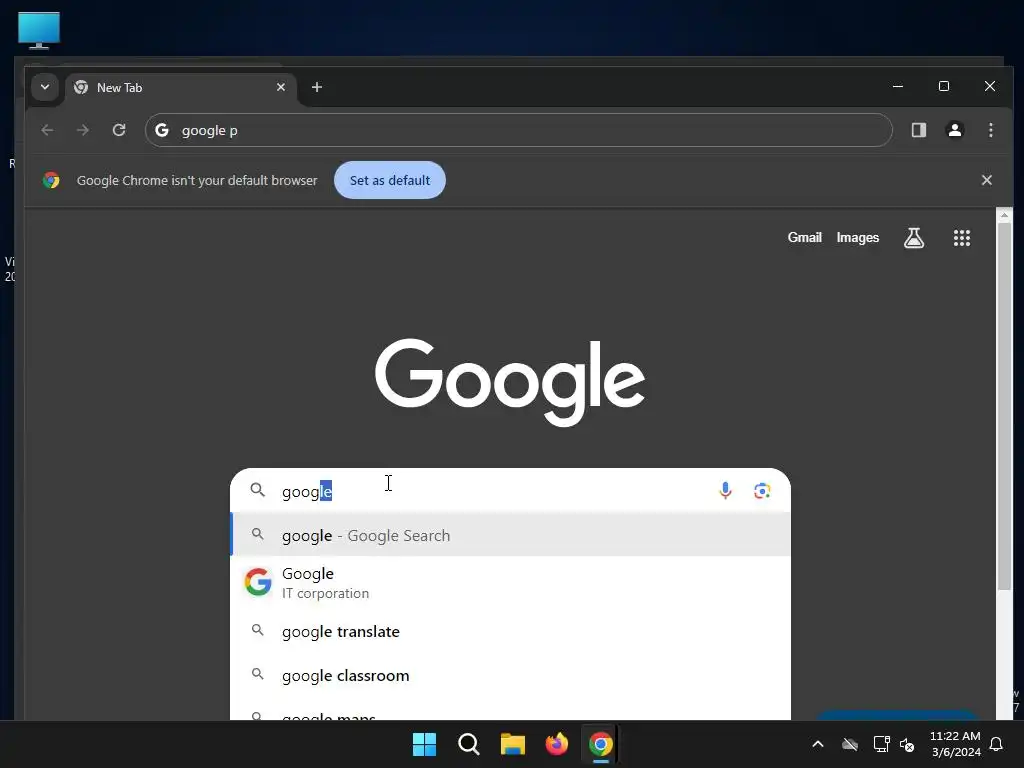Open the clock showing 11:22 AM
The image size is (1024, 768).
(x=955, y=744)
